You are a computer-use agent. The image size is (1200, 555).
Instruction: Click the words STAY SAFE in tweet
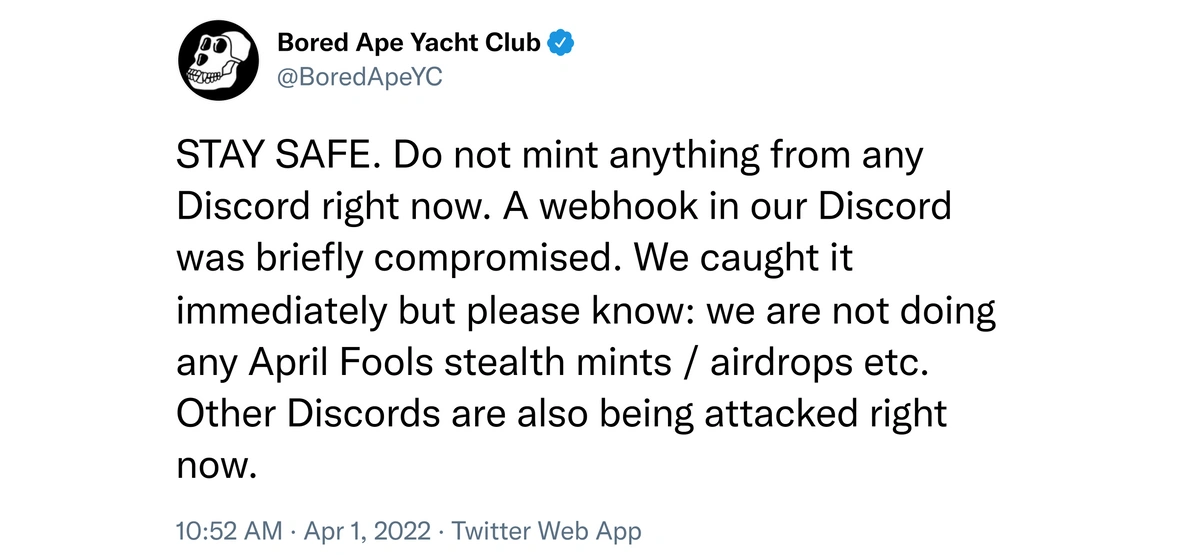coord(274,157)
